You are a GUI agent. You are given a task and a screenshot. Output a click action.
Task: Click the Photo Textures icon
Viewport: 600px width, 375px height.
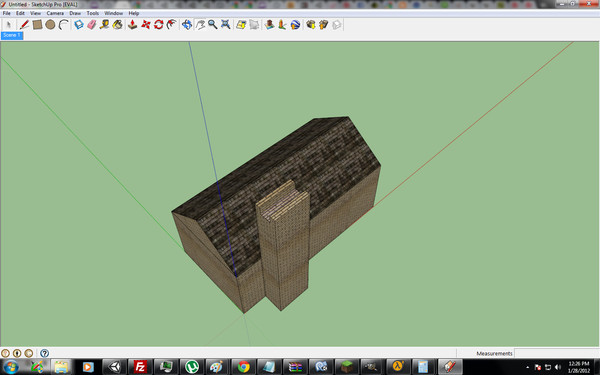click(282, 25)
